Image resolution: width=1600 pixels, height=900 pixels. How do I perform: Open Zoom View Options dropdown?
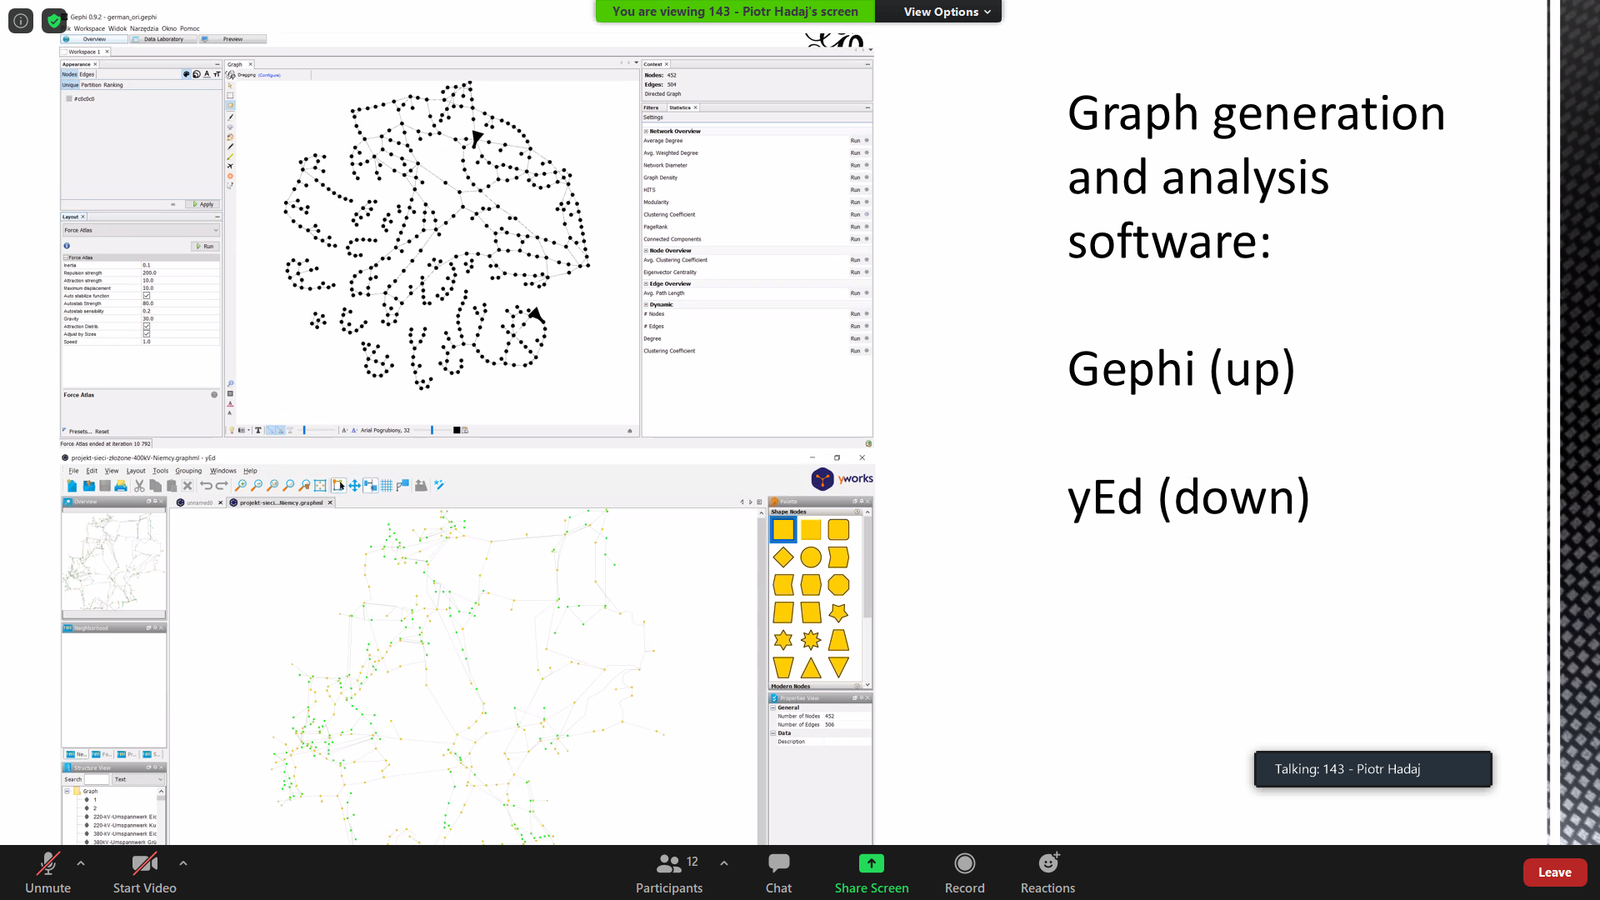tap(946, 12)
